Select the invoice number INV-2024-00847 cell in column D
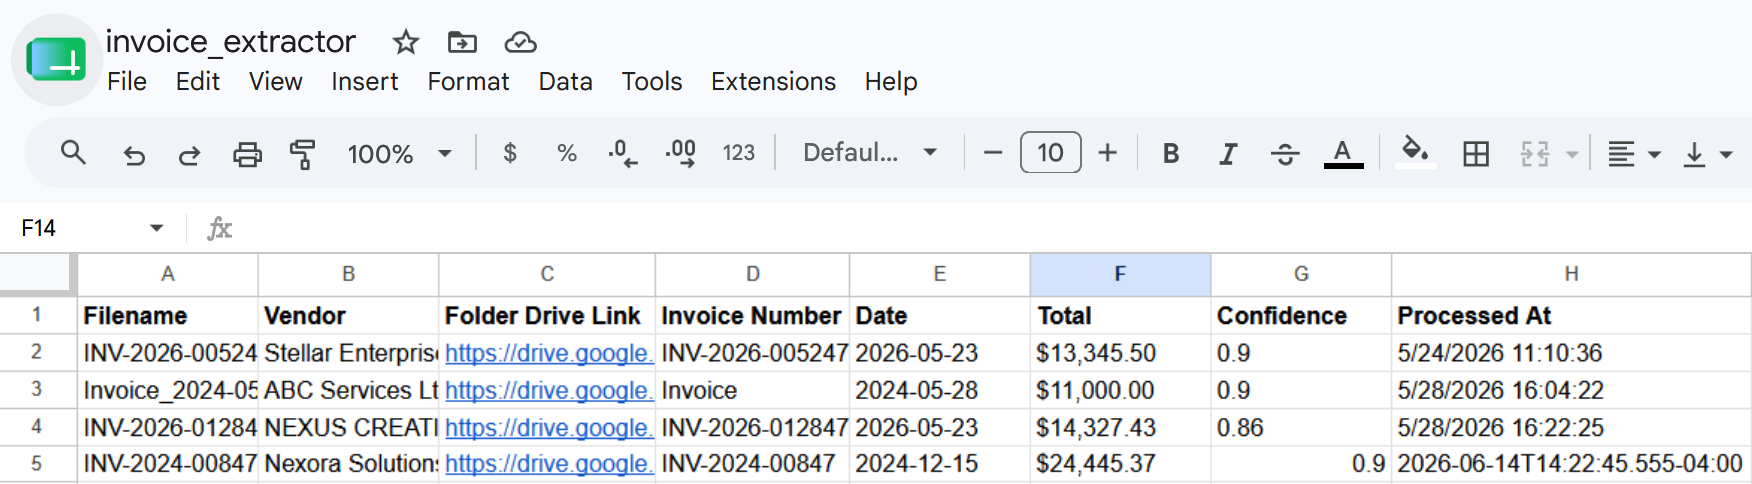 coord(752,464)
